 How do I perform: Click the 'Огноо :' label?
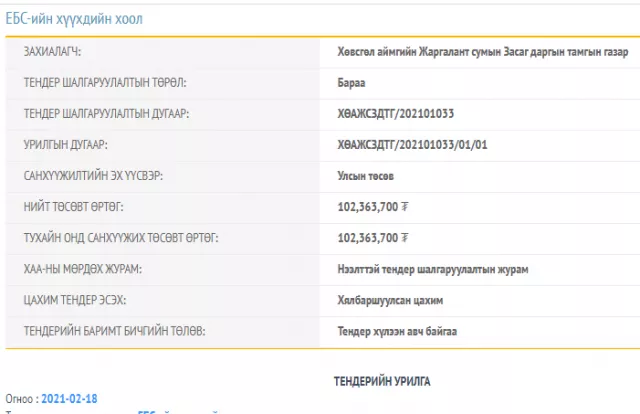pyautogui.click(x=22, y=399)
